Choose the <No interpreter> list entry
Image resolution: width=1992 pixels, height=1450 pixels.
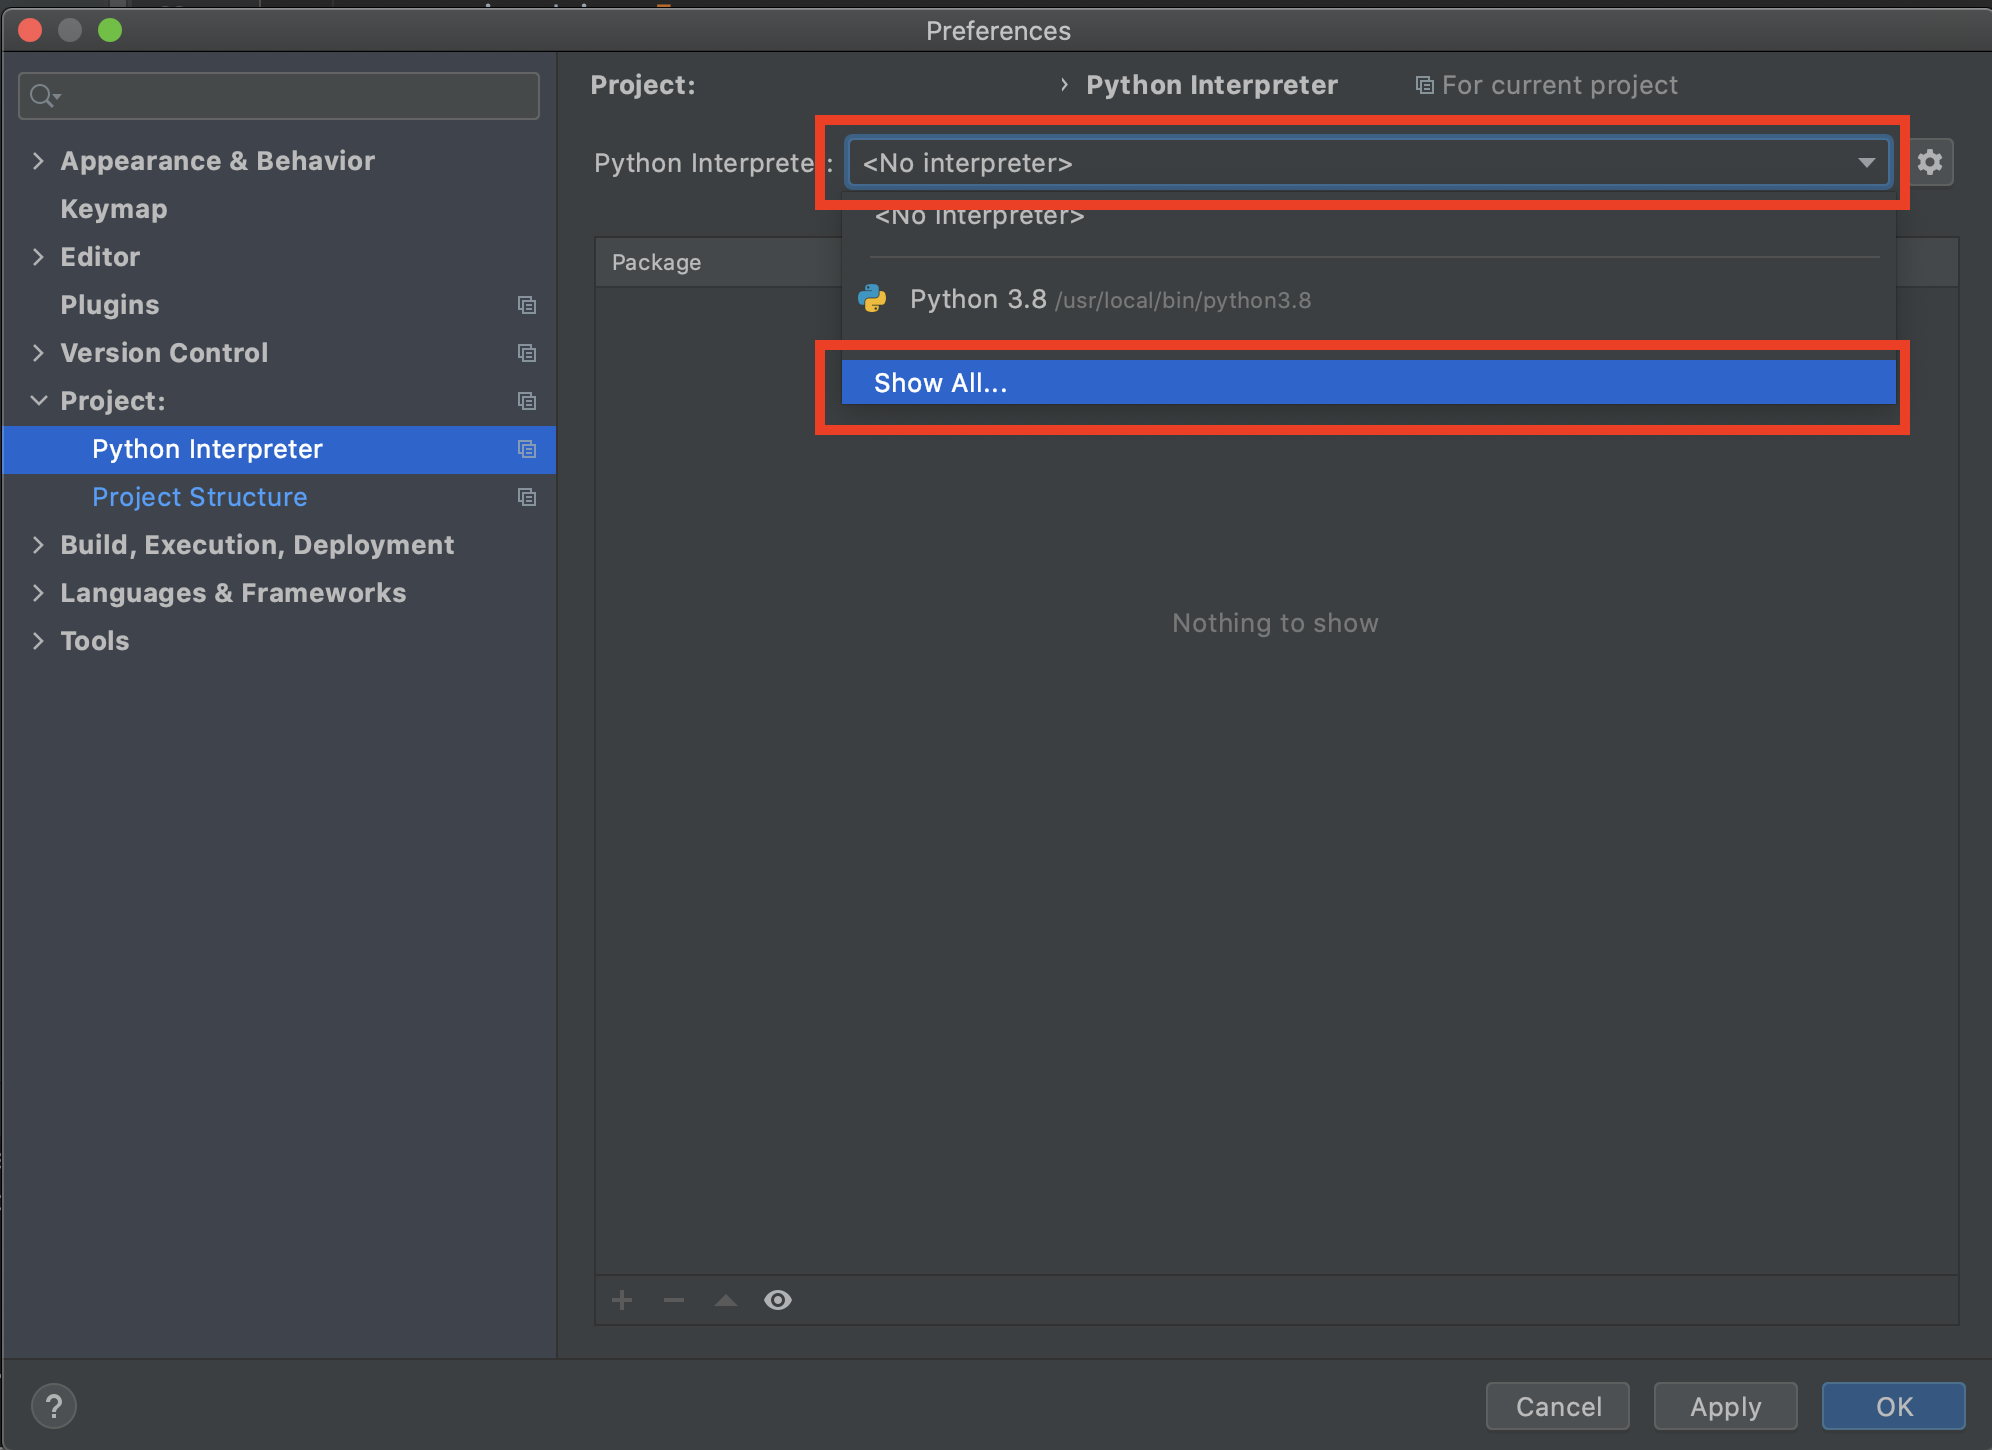[x=980, y=218]
